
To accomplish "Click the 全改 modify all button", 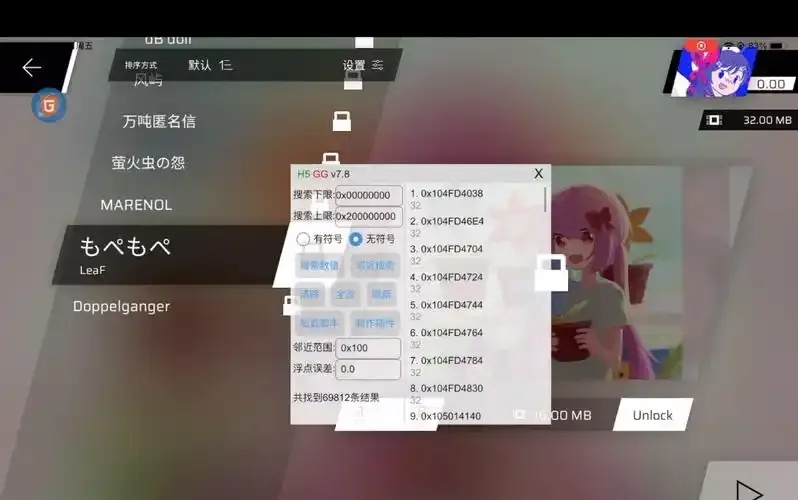I will click(x=345, y=294).
